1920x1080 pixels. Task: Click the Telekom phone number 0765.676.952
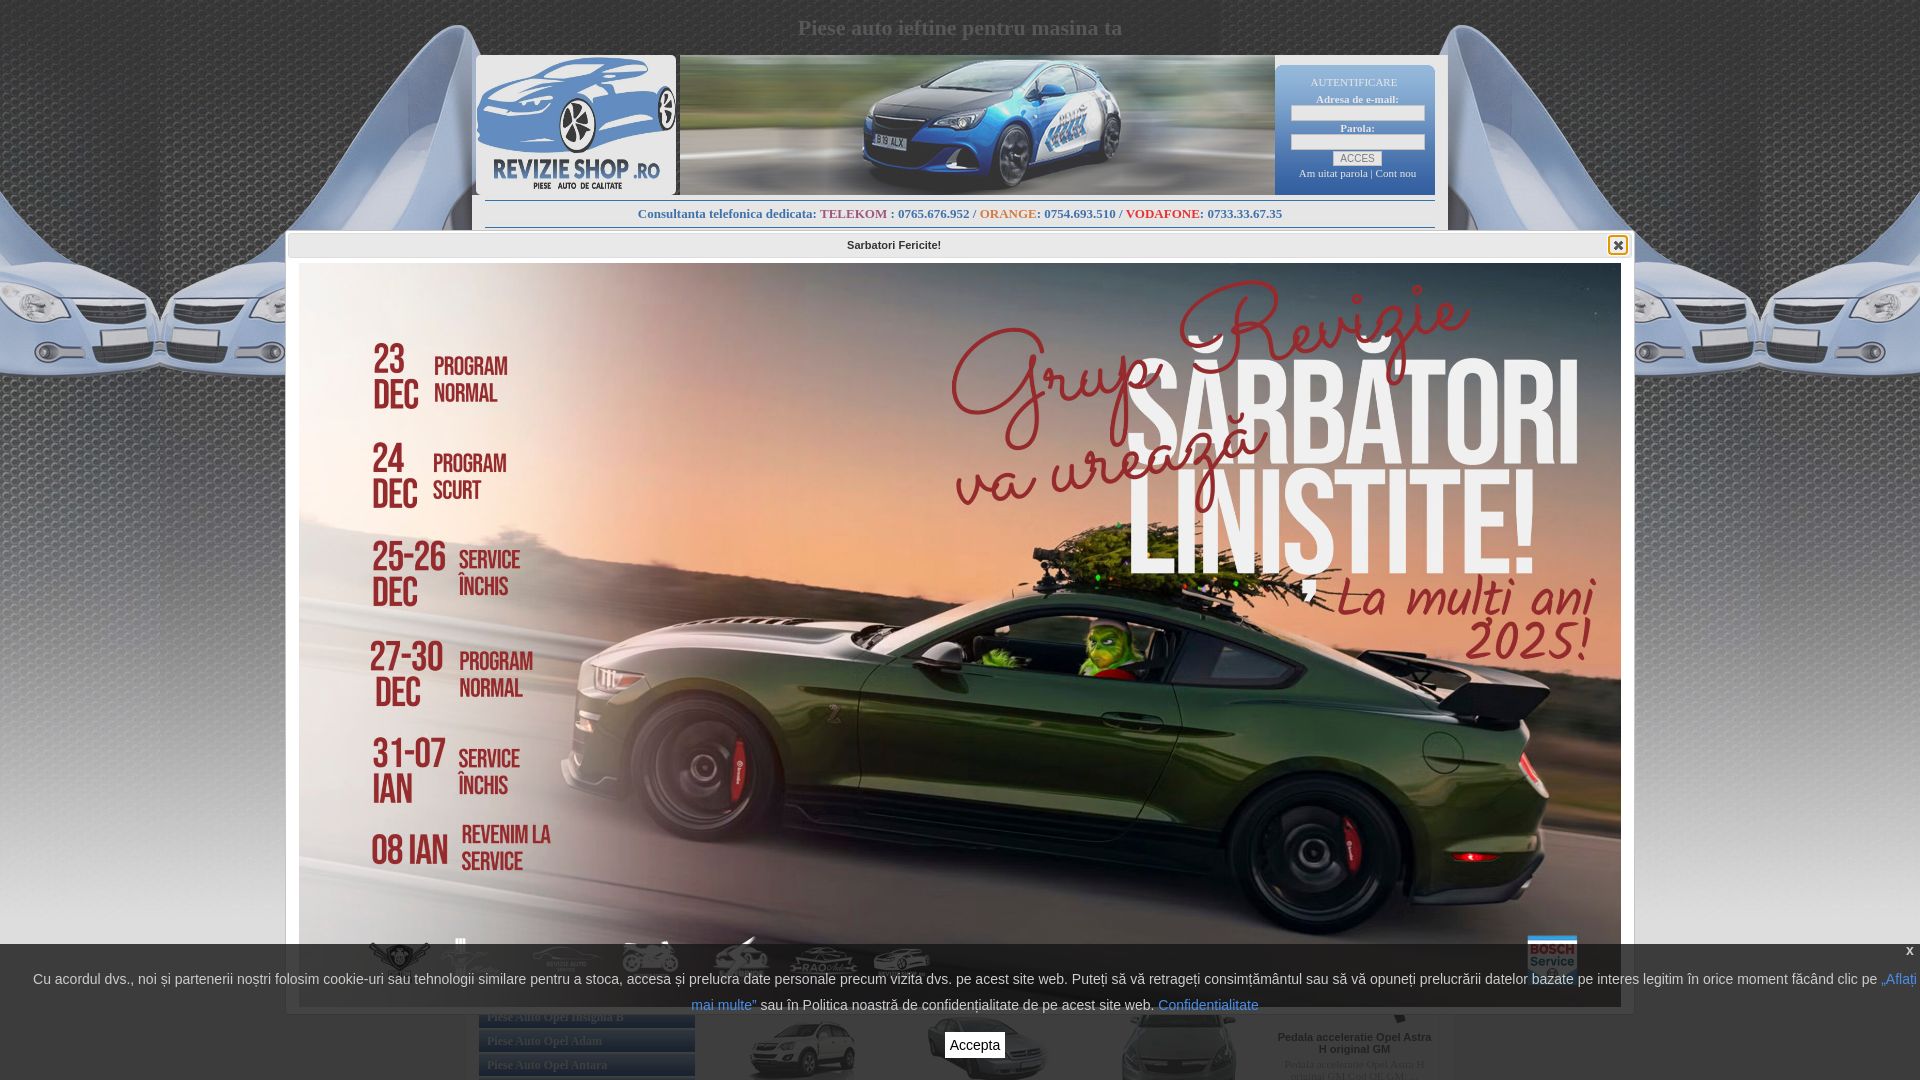point(933,214)
